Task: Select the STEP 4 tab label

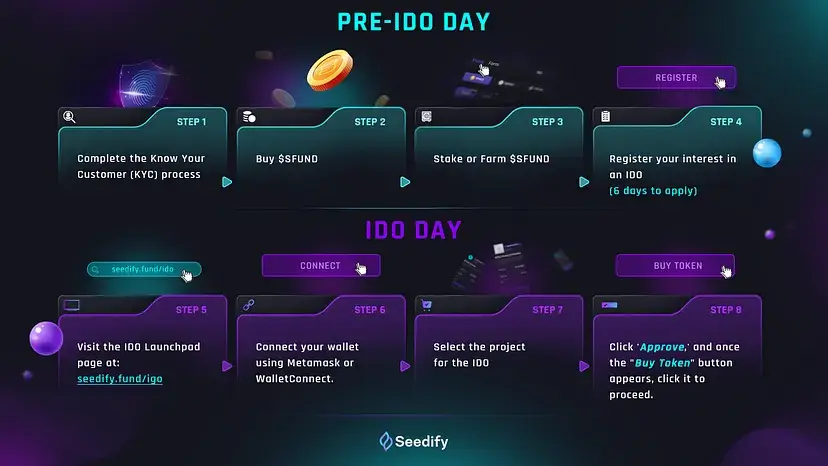Action: (726, 122)
